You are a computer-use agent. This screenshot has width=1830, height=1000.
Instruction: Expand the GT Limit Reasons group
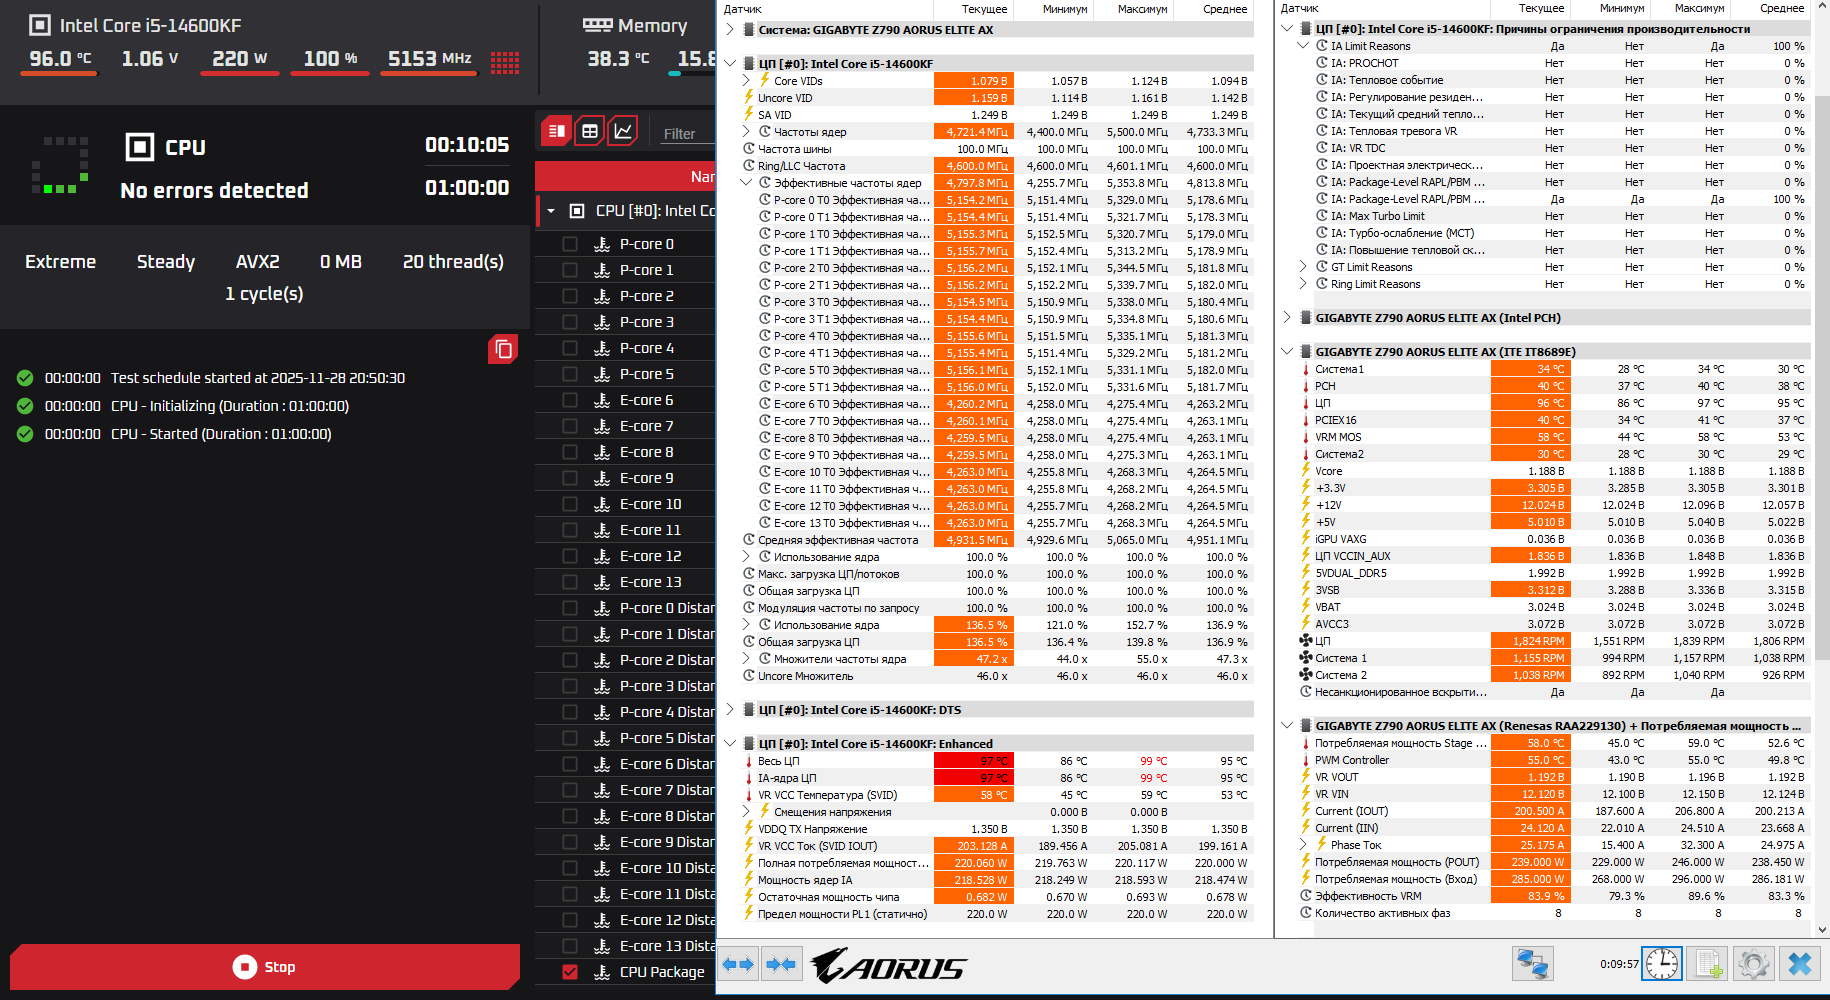(1303, 267)
